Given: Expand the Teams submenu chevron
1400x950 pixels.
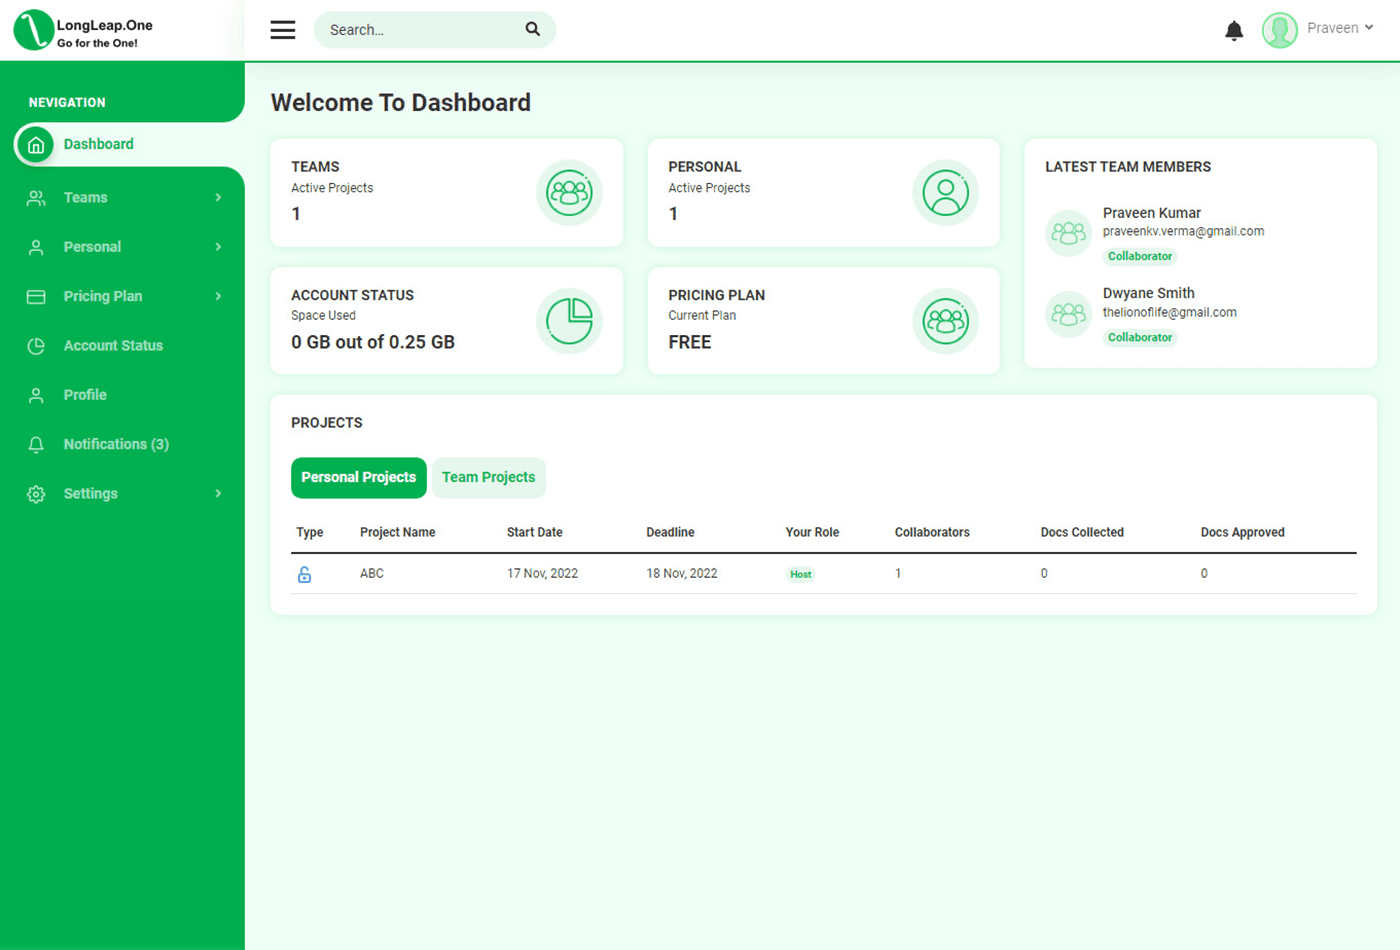Looking at the screenshot, I should click(218, 198).
